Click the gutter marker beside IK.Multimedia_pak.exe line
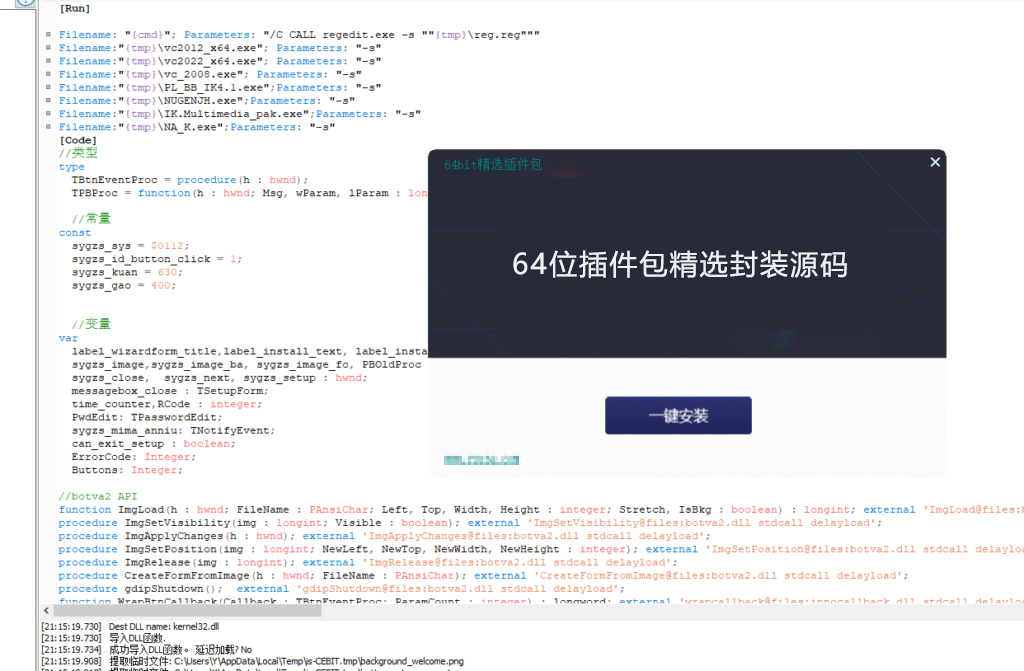The image size is (1024, 671). pyautogui.click(x=48, y=113)
